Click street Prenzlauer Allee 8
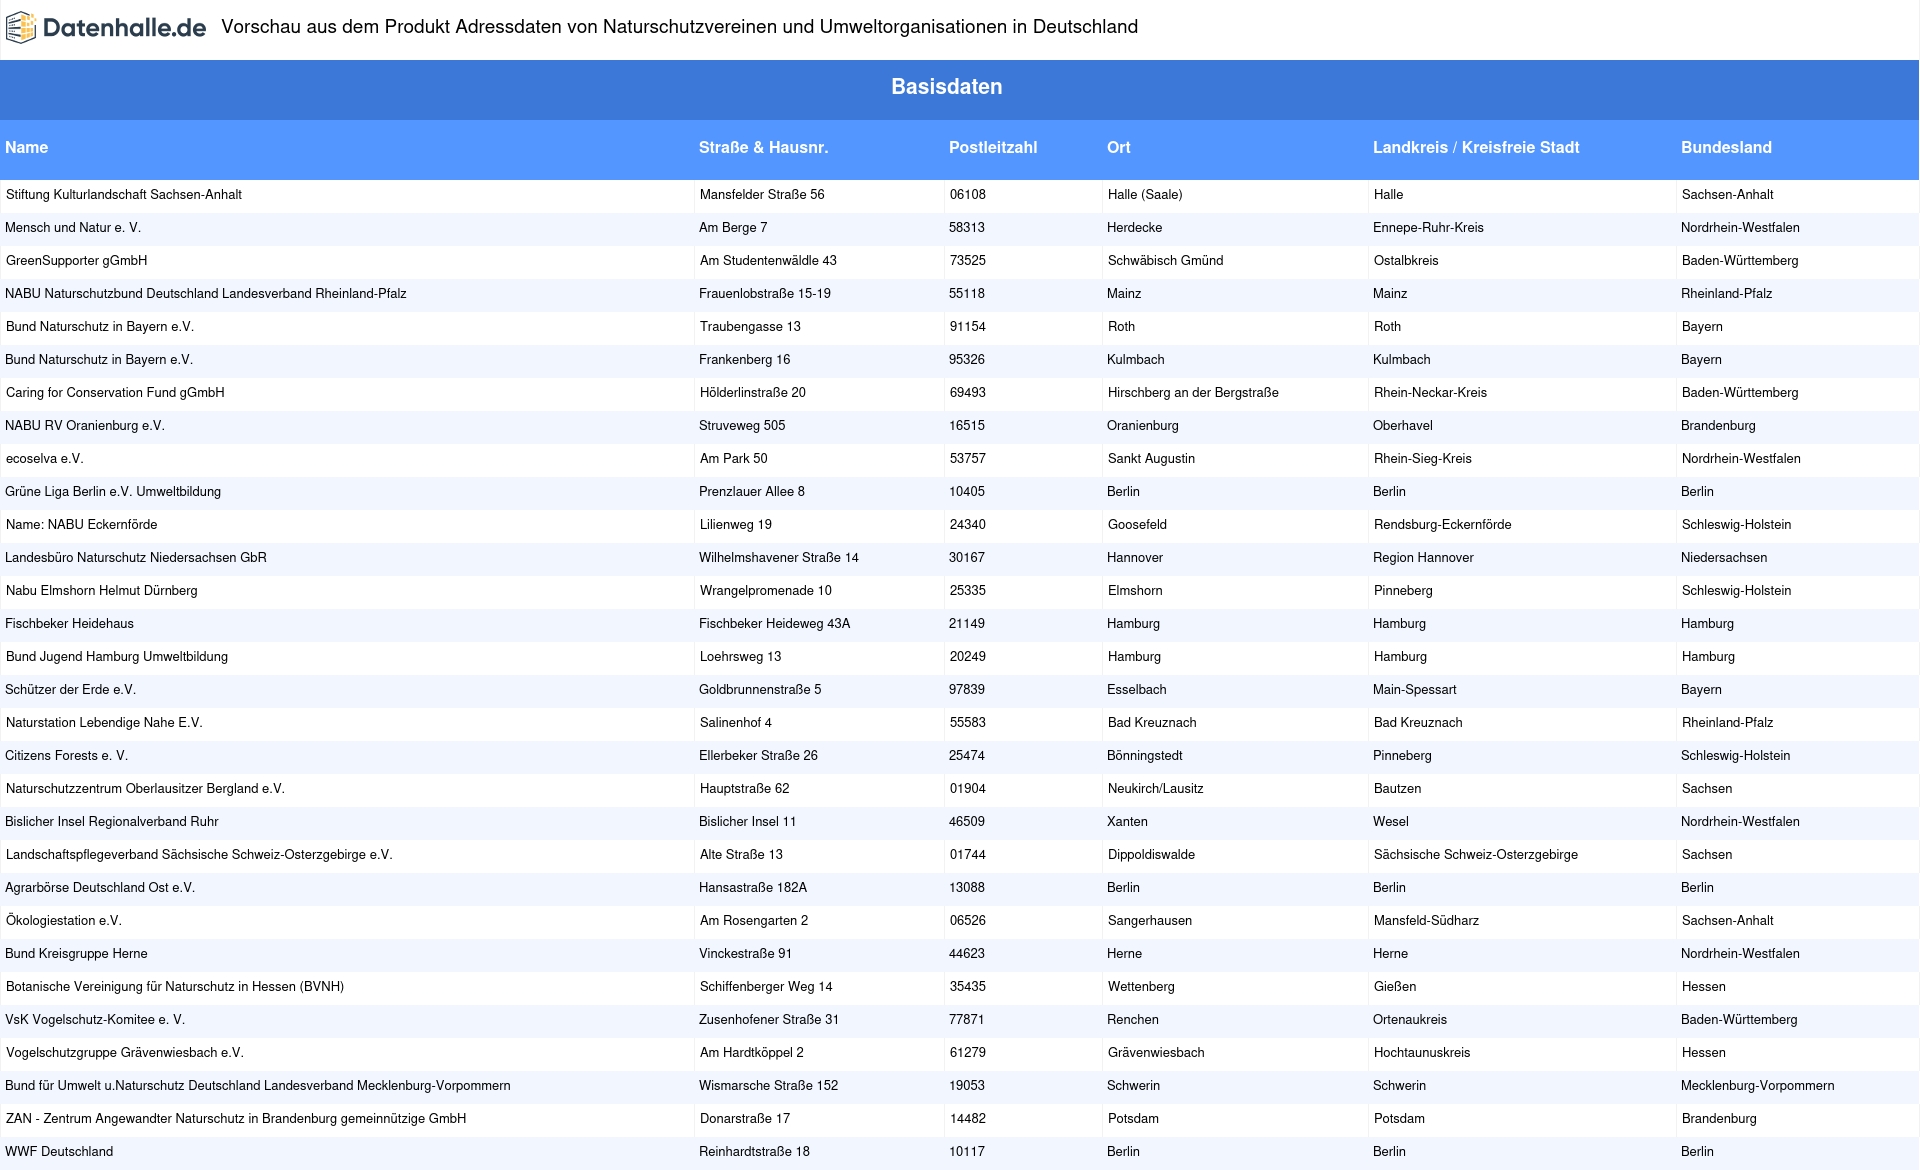This screenshot has height=1170, width=1920. (x=752, y=492)
